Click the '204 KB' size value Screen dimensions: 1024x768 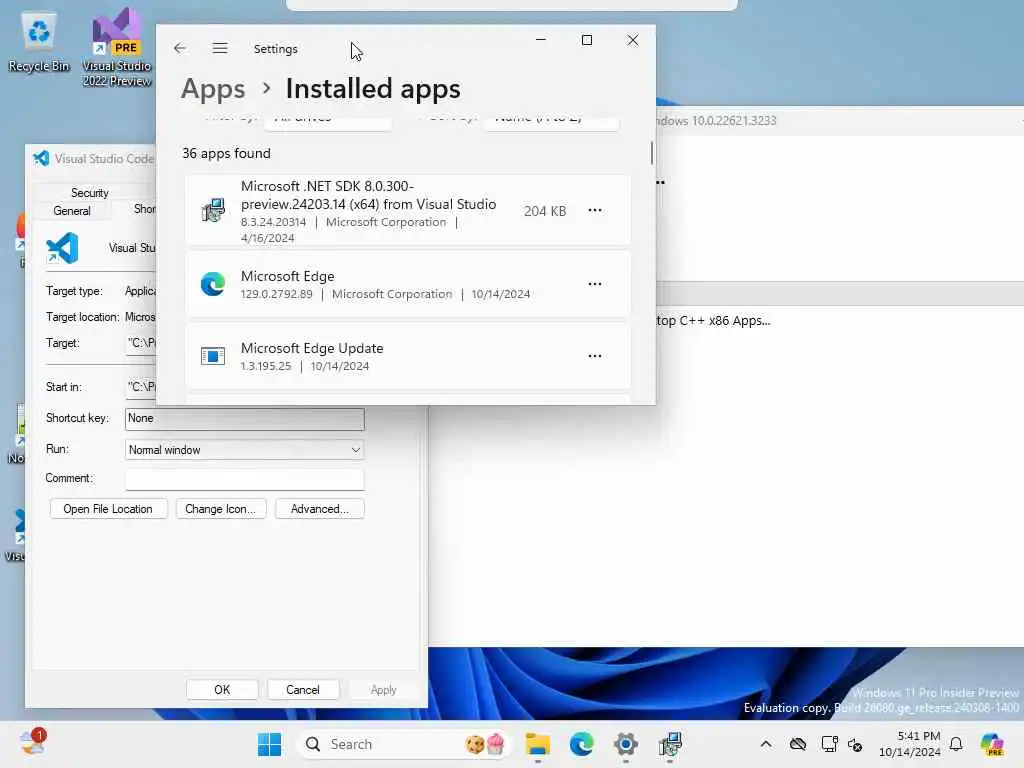tap(545, 211)
